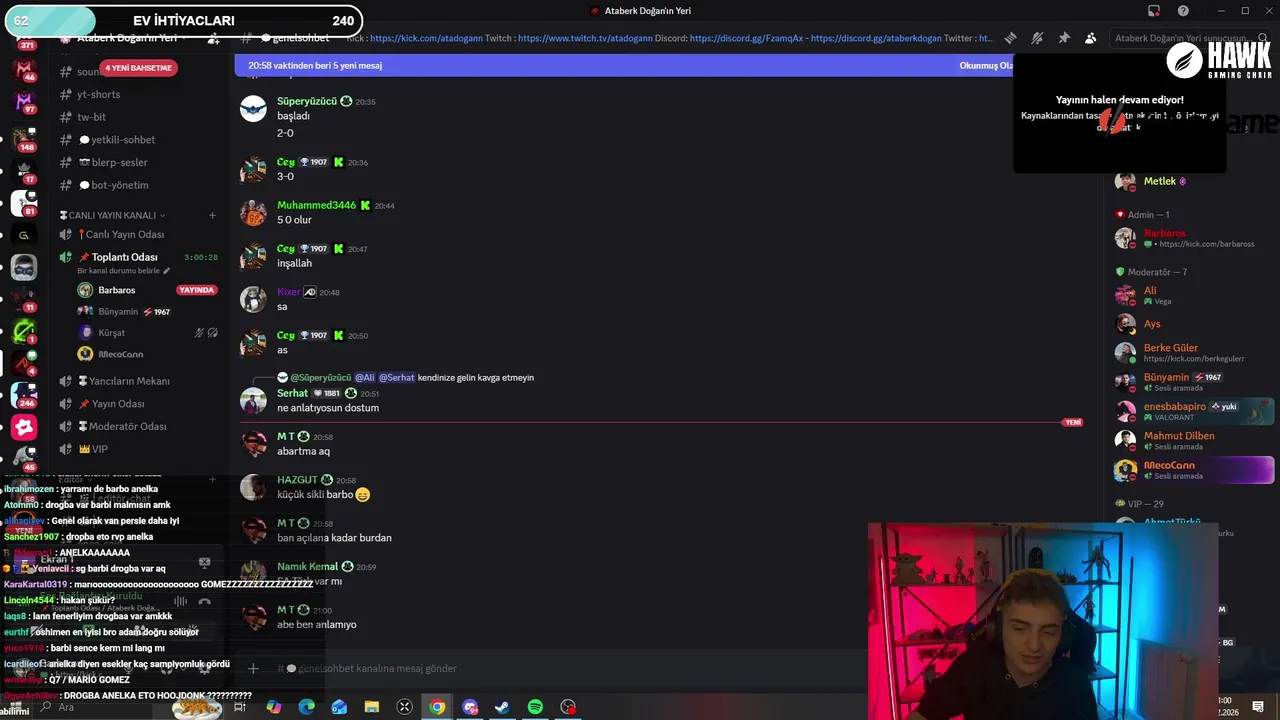Click Kixer's username in chat

[x=288, y=292]
